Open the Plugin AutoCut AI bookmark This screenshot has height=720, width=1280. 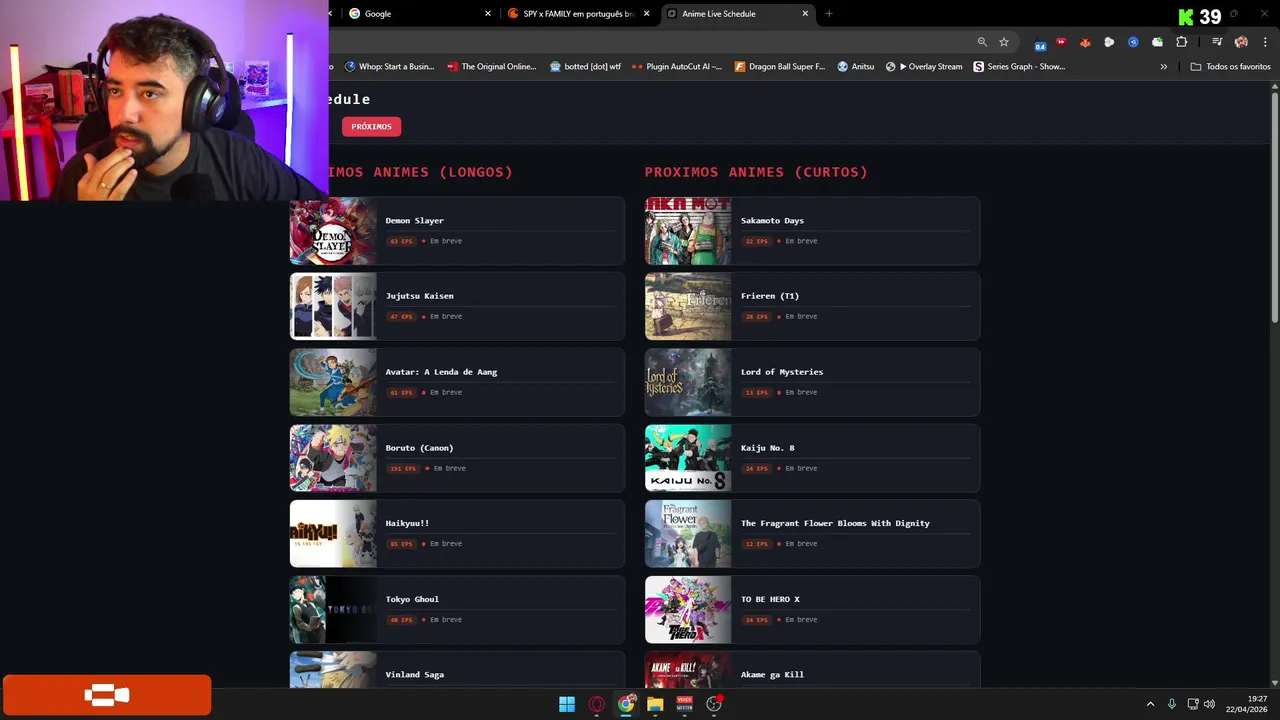pos(677,66)
